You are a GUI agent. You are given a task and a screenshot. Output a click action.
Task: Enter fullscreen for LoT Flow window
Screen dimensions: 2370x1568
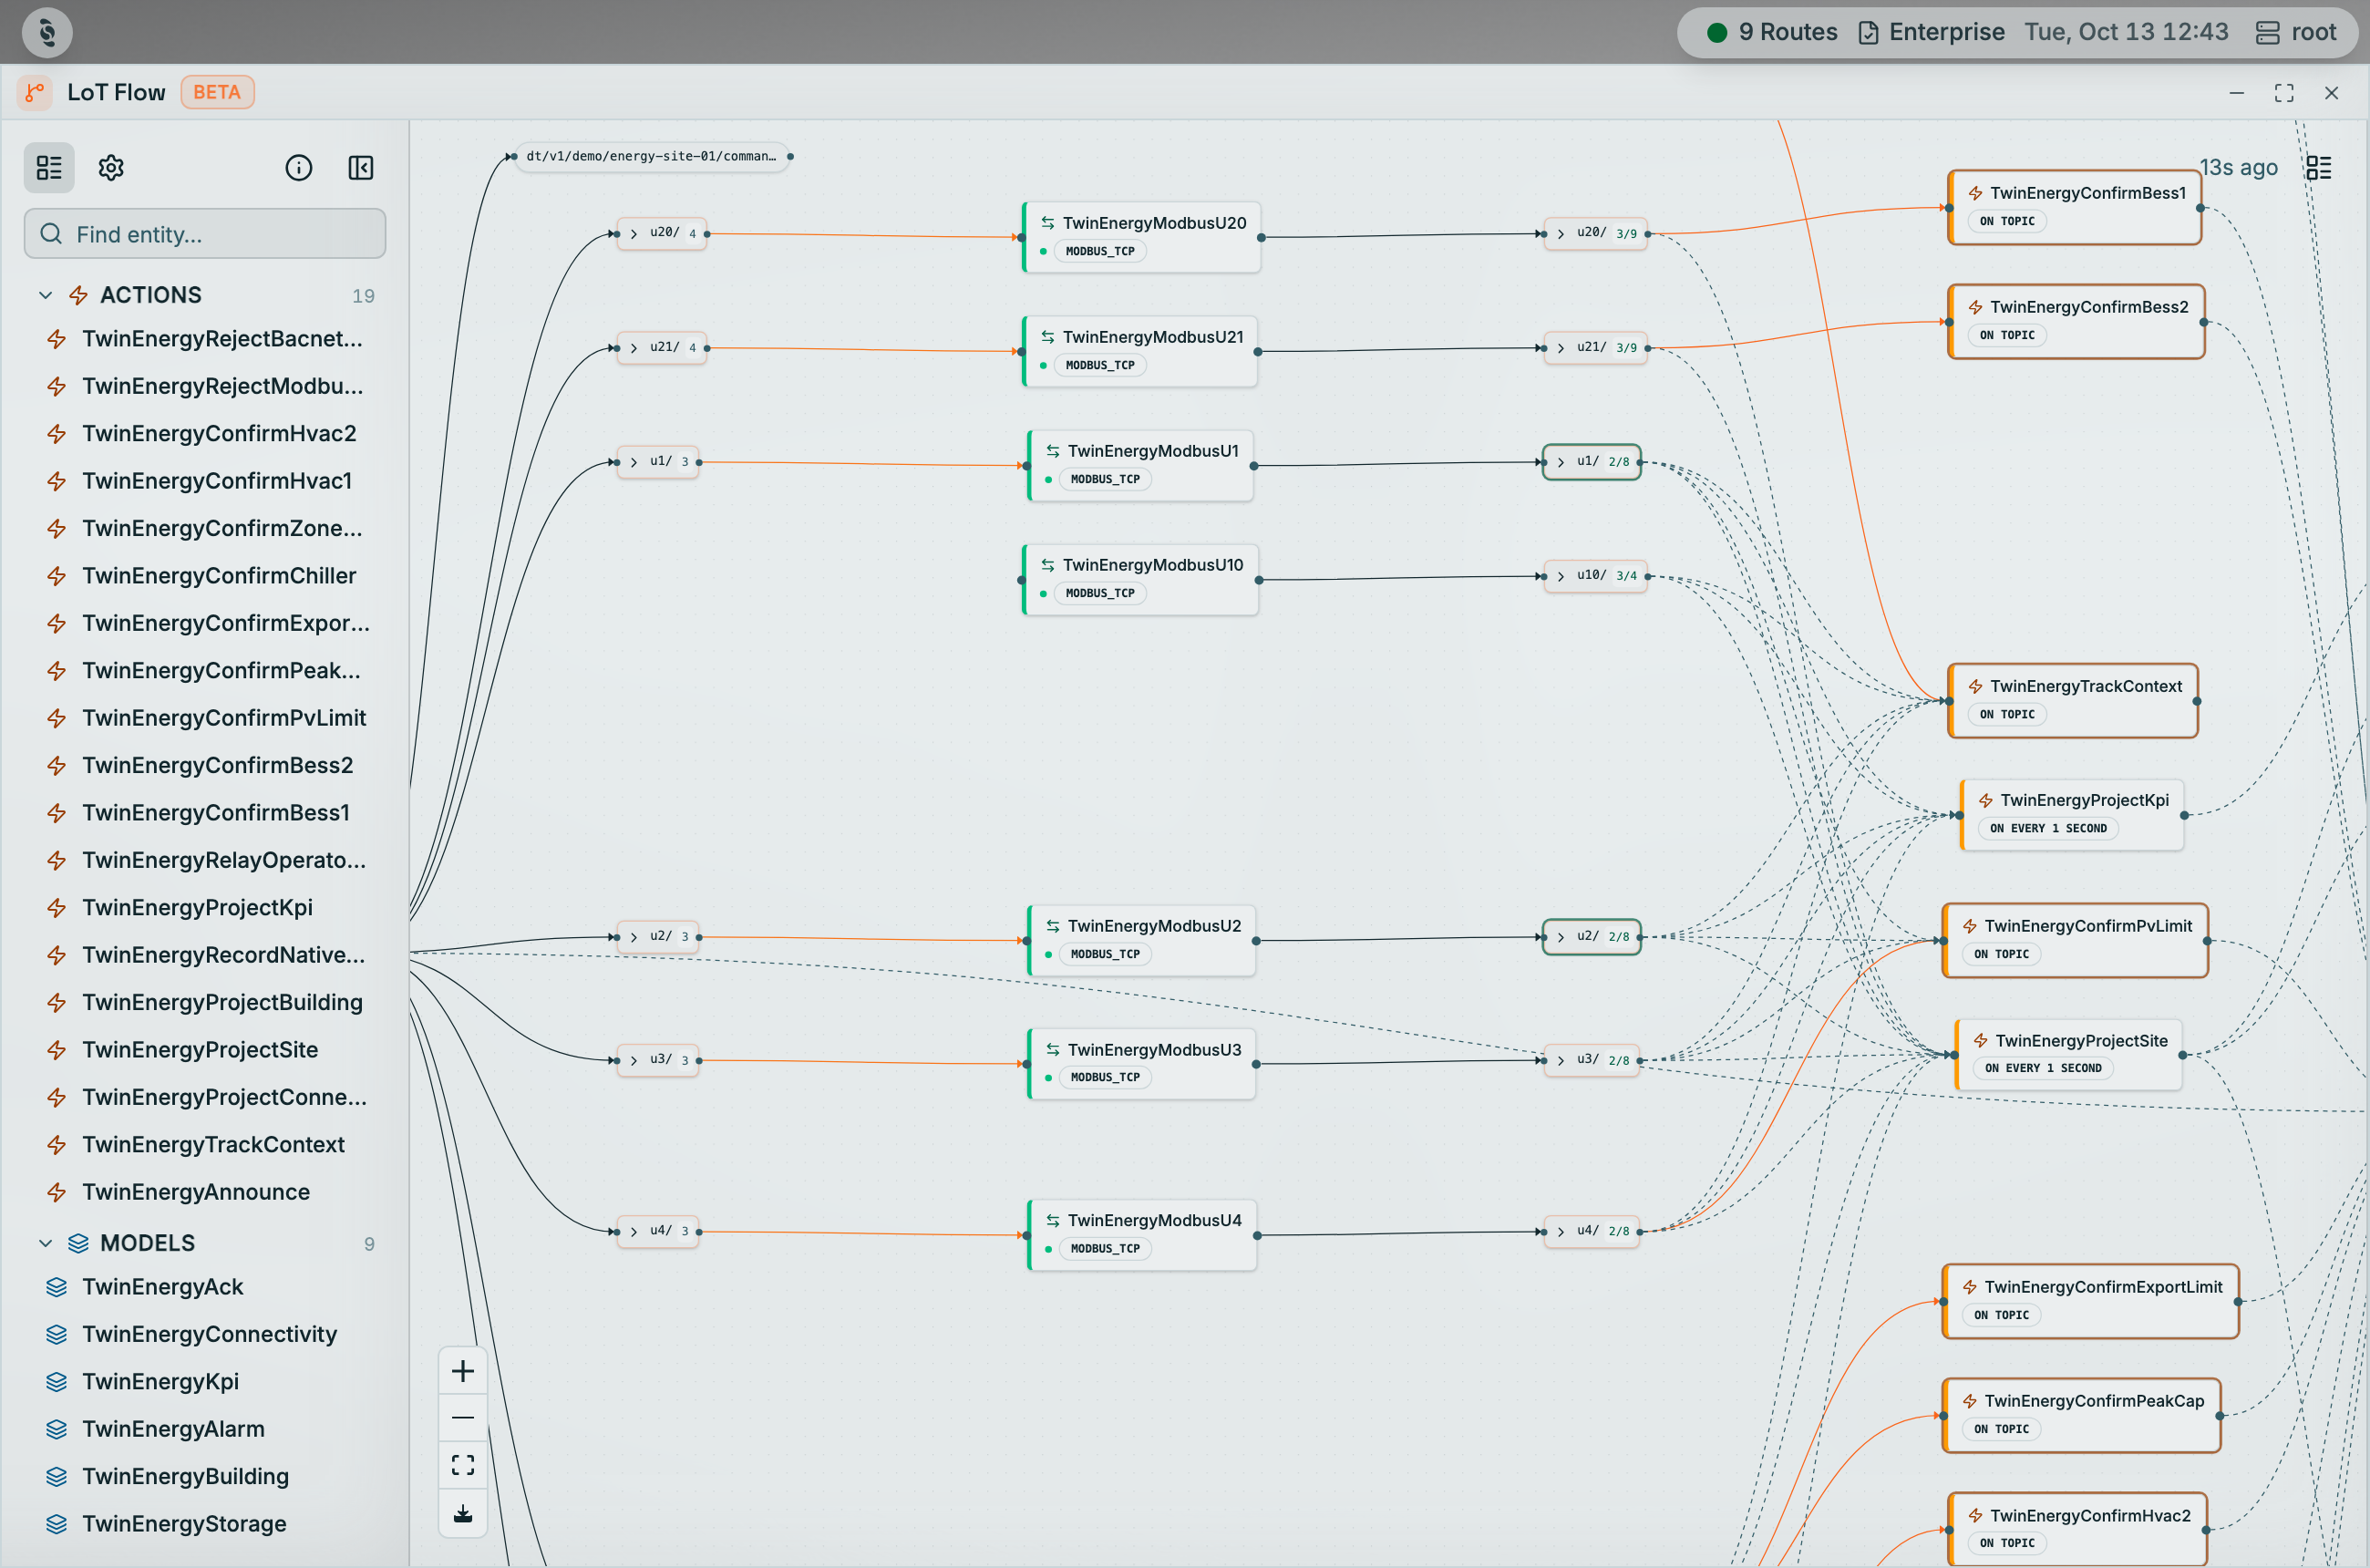click(x=2284, y=93)
